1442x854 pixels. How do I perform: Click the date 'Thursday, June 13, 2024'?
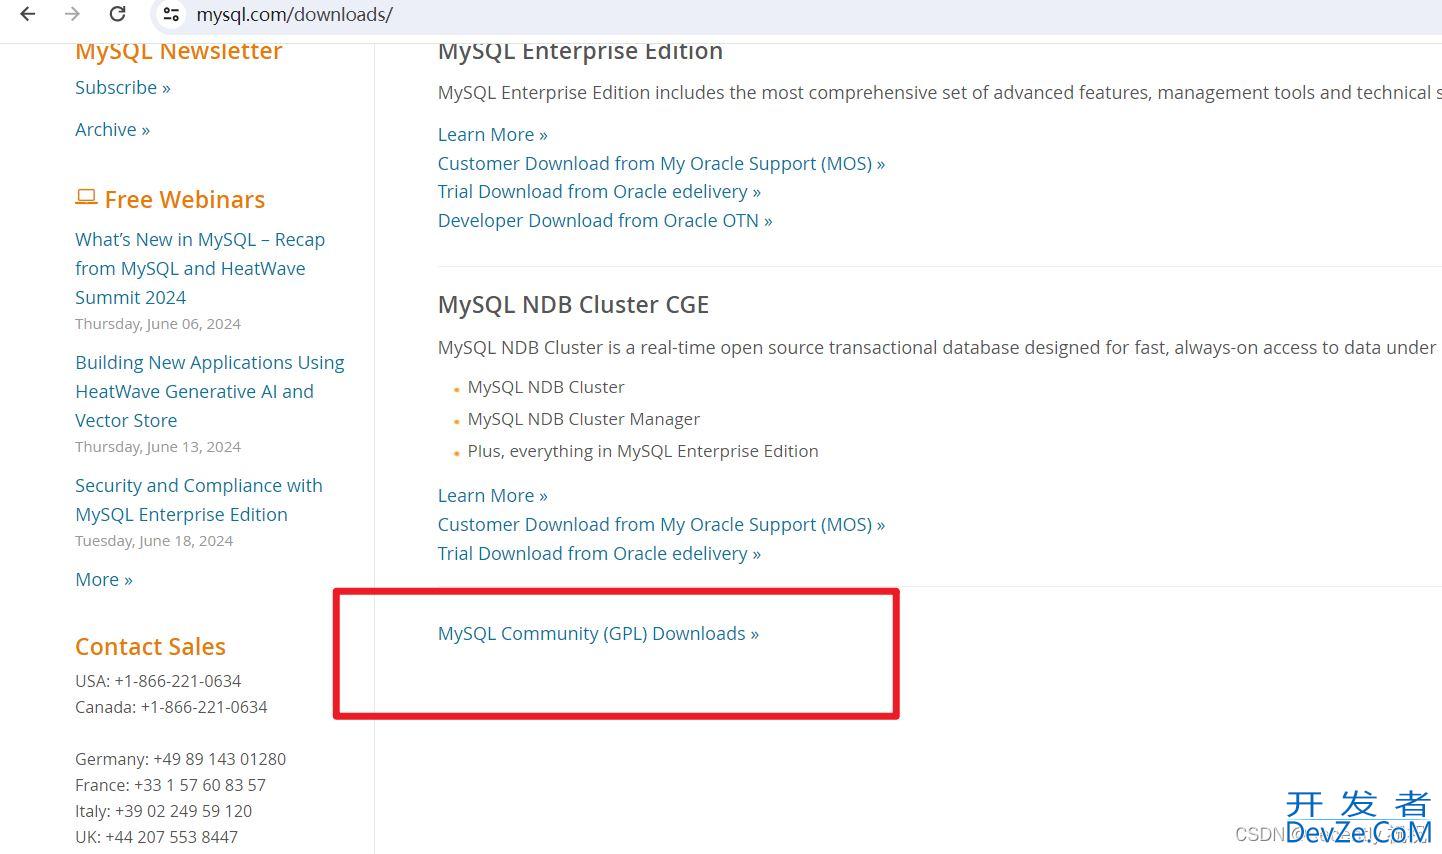pyautogui.click(x=158, y=447)
